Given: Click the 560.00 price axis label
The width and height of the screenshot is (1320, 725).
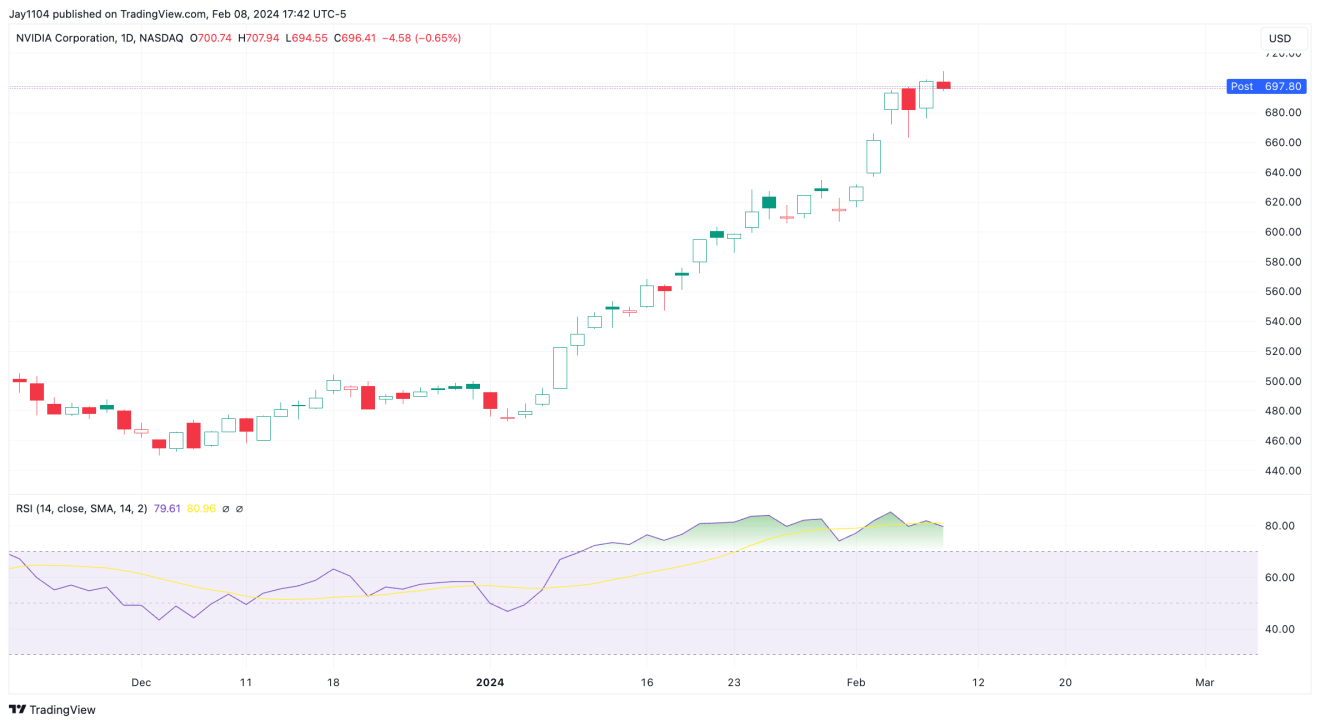Looking at the screenshot, I should (x=1283, y=292).
